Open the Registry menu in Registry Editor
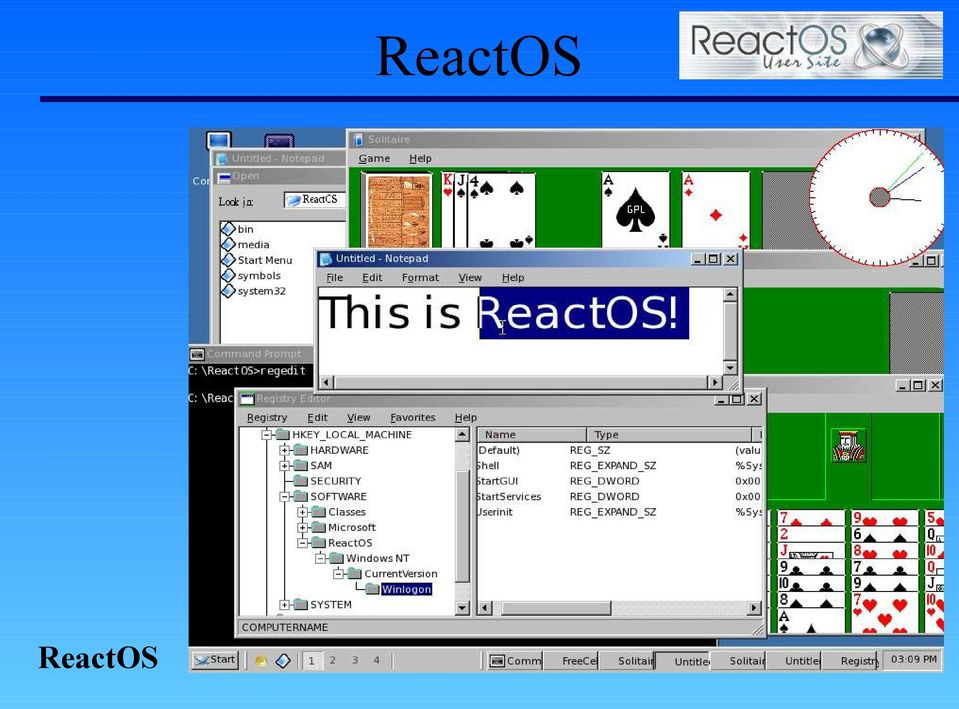 [x=267, y=417]
